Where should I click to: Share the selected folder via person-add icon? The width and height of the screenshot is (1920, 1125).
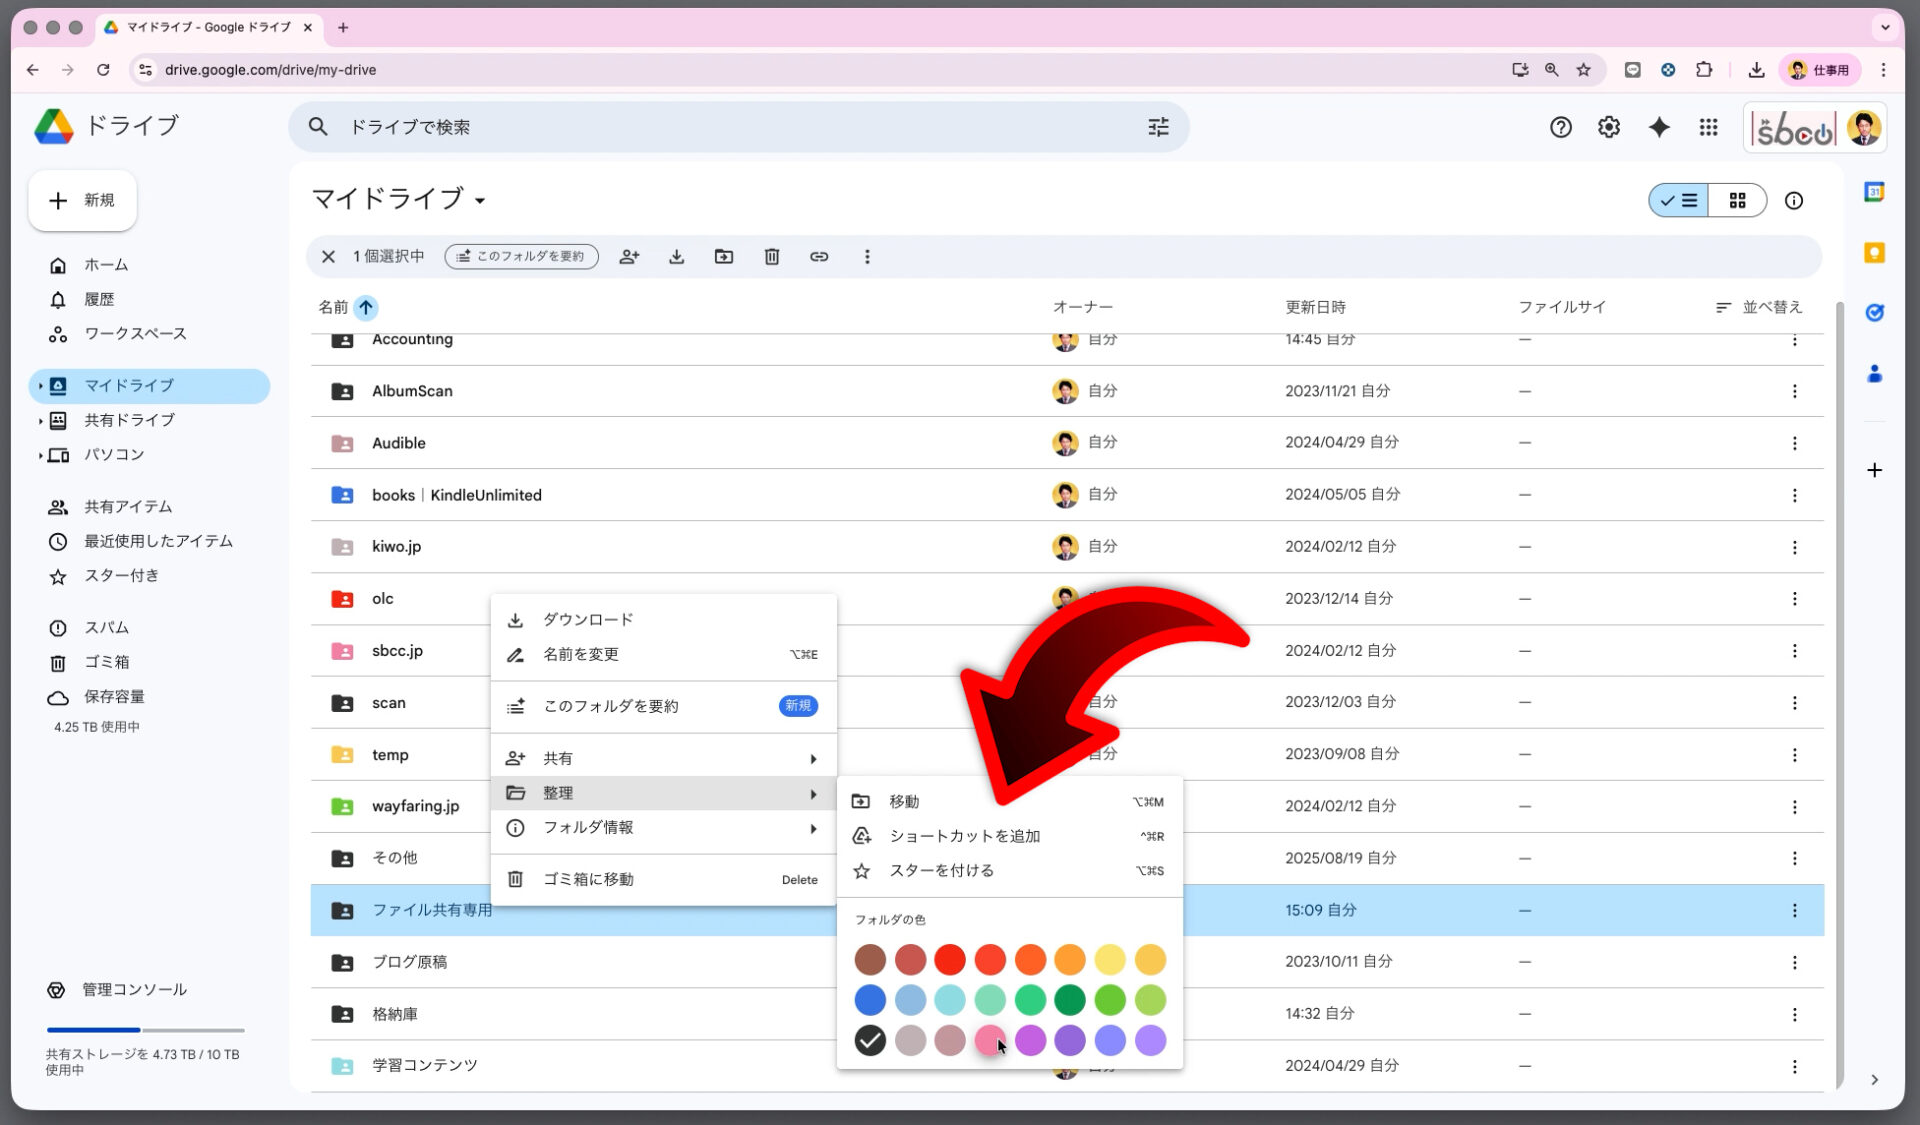[x=629, y=257]
